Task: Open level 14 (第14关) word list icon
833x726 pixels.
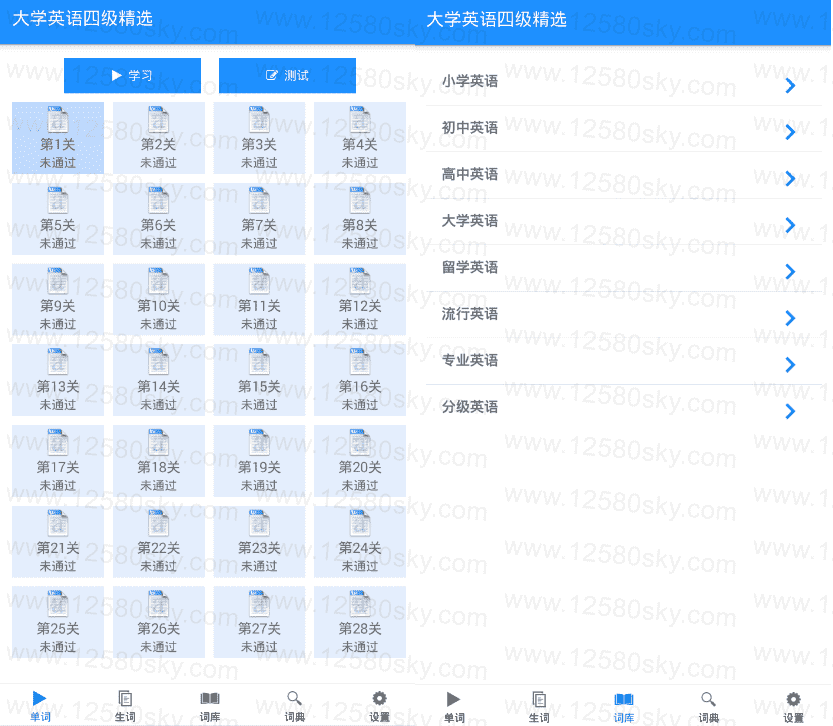Action: (x=158, y=363)
